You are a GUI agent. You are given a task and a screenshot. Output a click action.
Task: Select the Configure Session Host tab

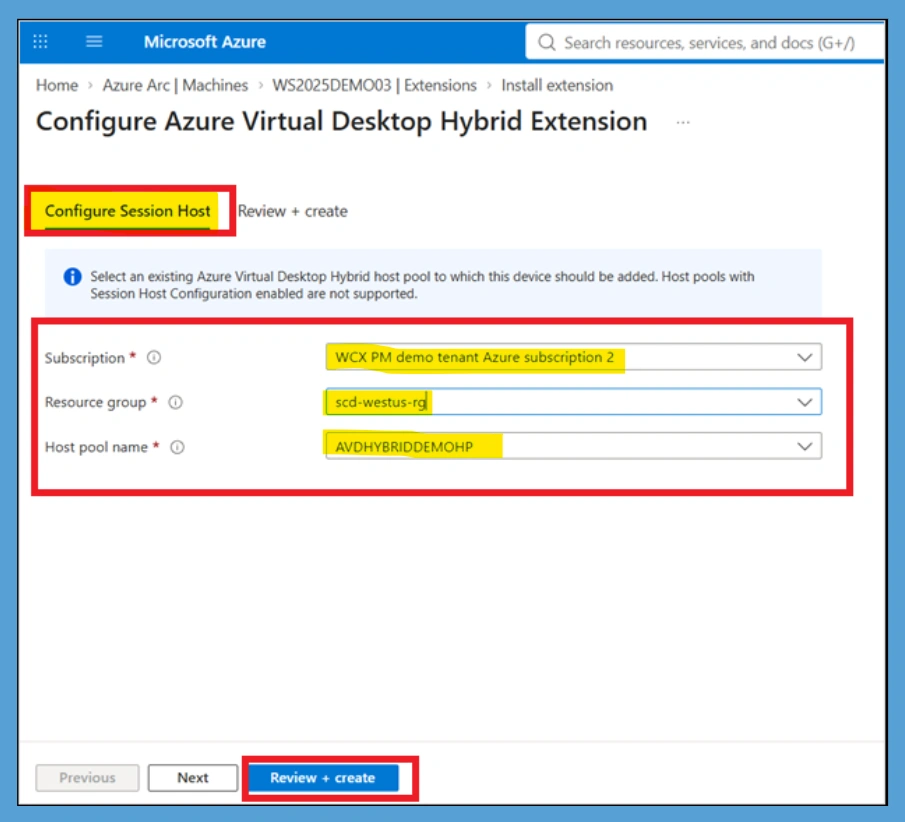pyautogui.click(x=128, y=211)
